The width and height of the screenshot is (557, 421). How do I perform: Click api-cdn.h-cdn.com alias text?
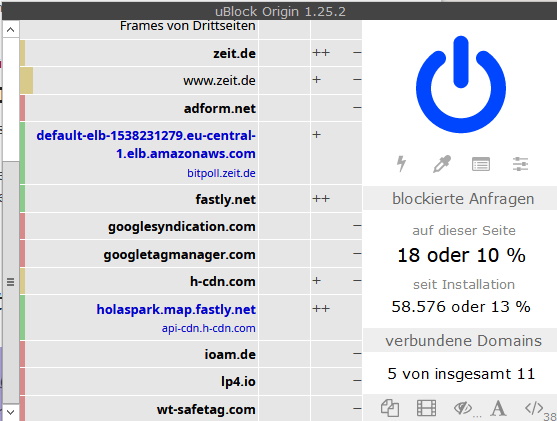[x=209, y=328]
